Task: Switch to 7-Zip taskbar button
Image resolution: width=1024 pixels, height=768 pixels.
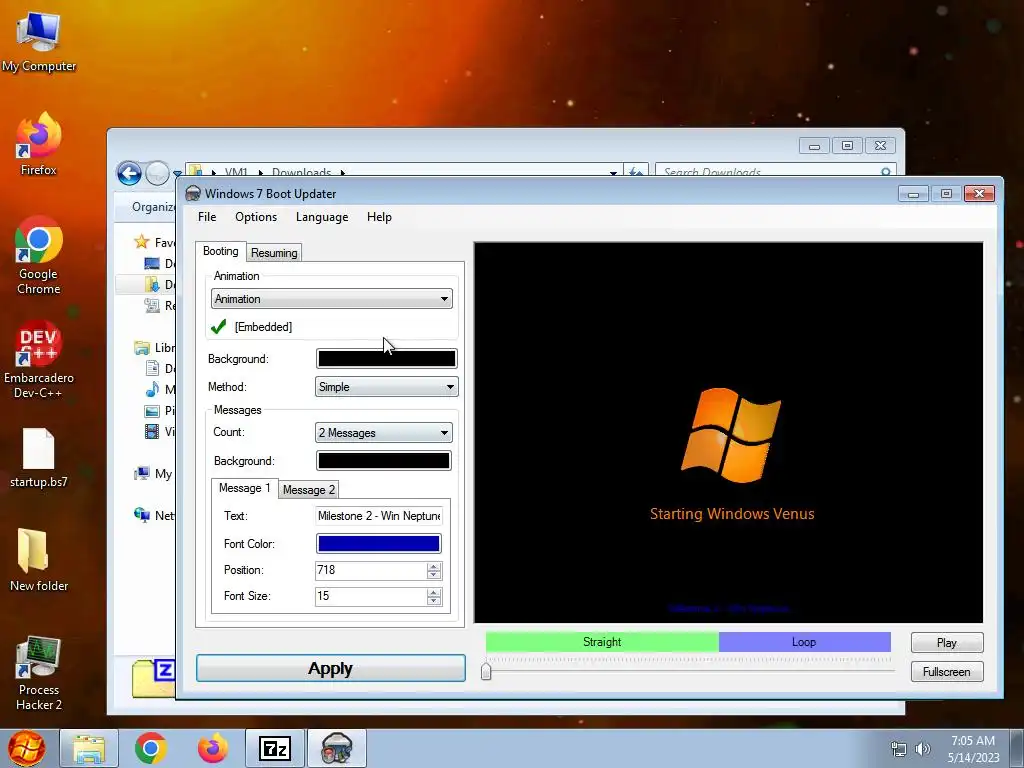Action: [275, 748]
